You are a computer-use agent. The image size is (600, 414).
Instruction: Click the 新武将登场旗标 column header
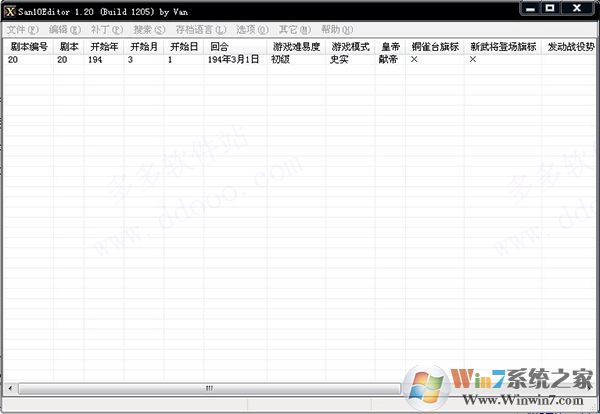[x=503, y=47]
